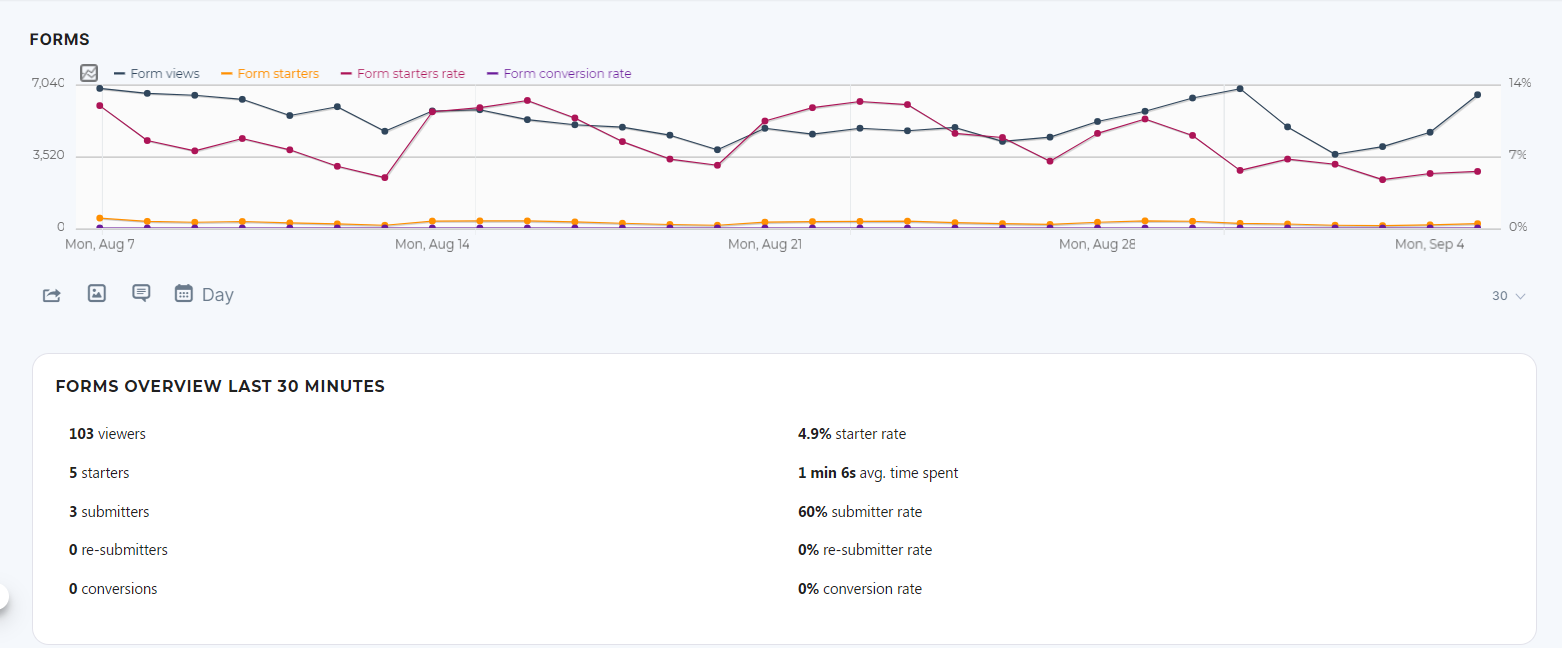Click the partial round button at left edge
1562x648 pixels.
3,597
